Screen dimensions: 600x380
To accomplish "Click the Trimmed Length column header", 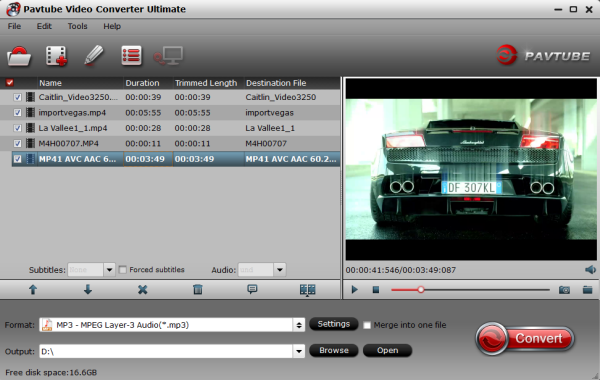I will [209, 83].
